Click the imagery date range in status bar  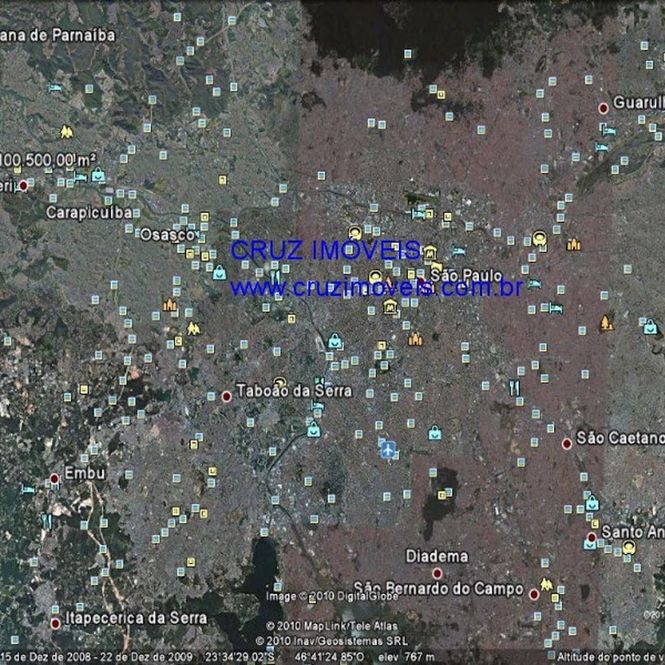(x=96, y=657)
